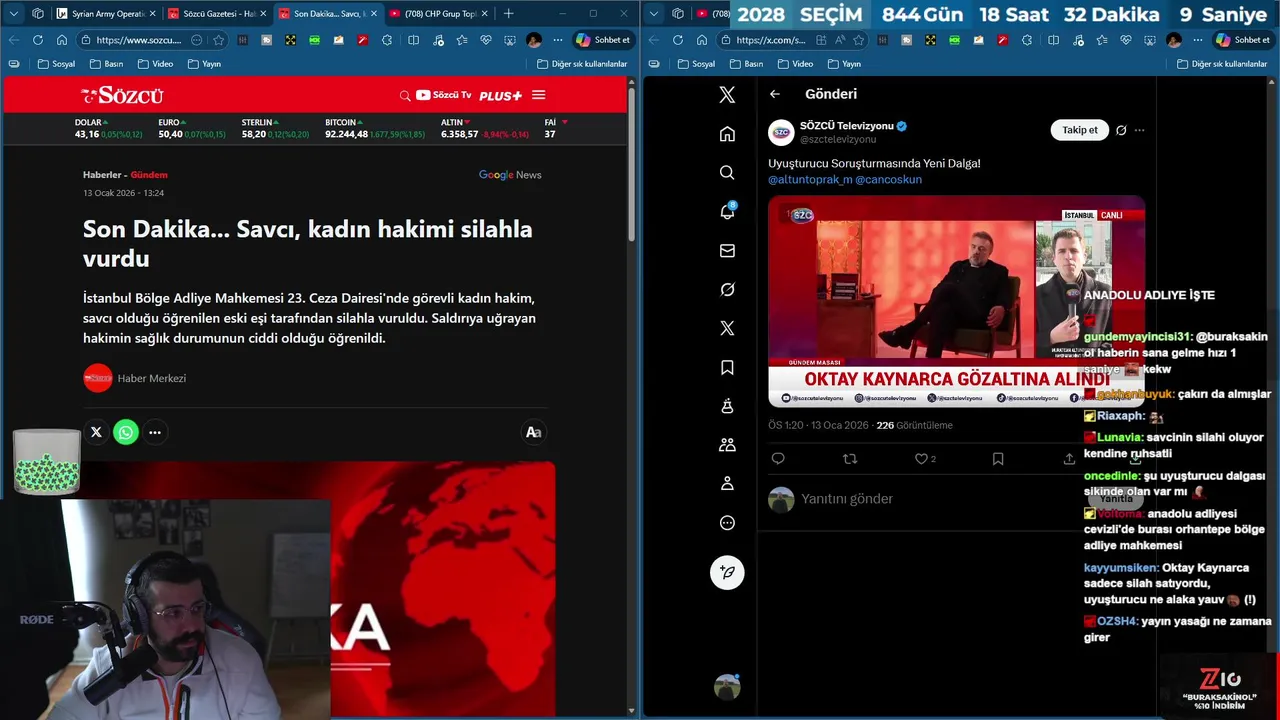Click the Gündem category link
This screenshot has width=1280, height=720.
[x=149, y=175]
